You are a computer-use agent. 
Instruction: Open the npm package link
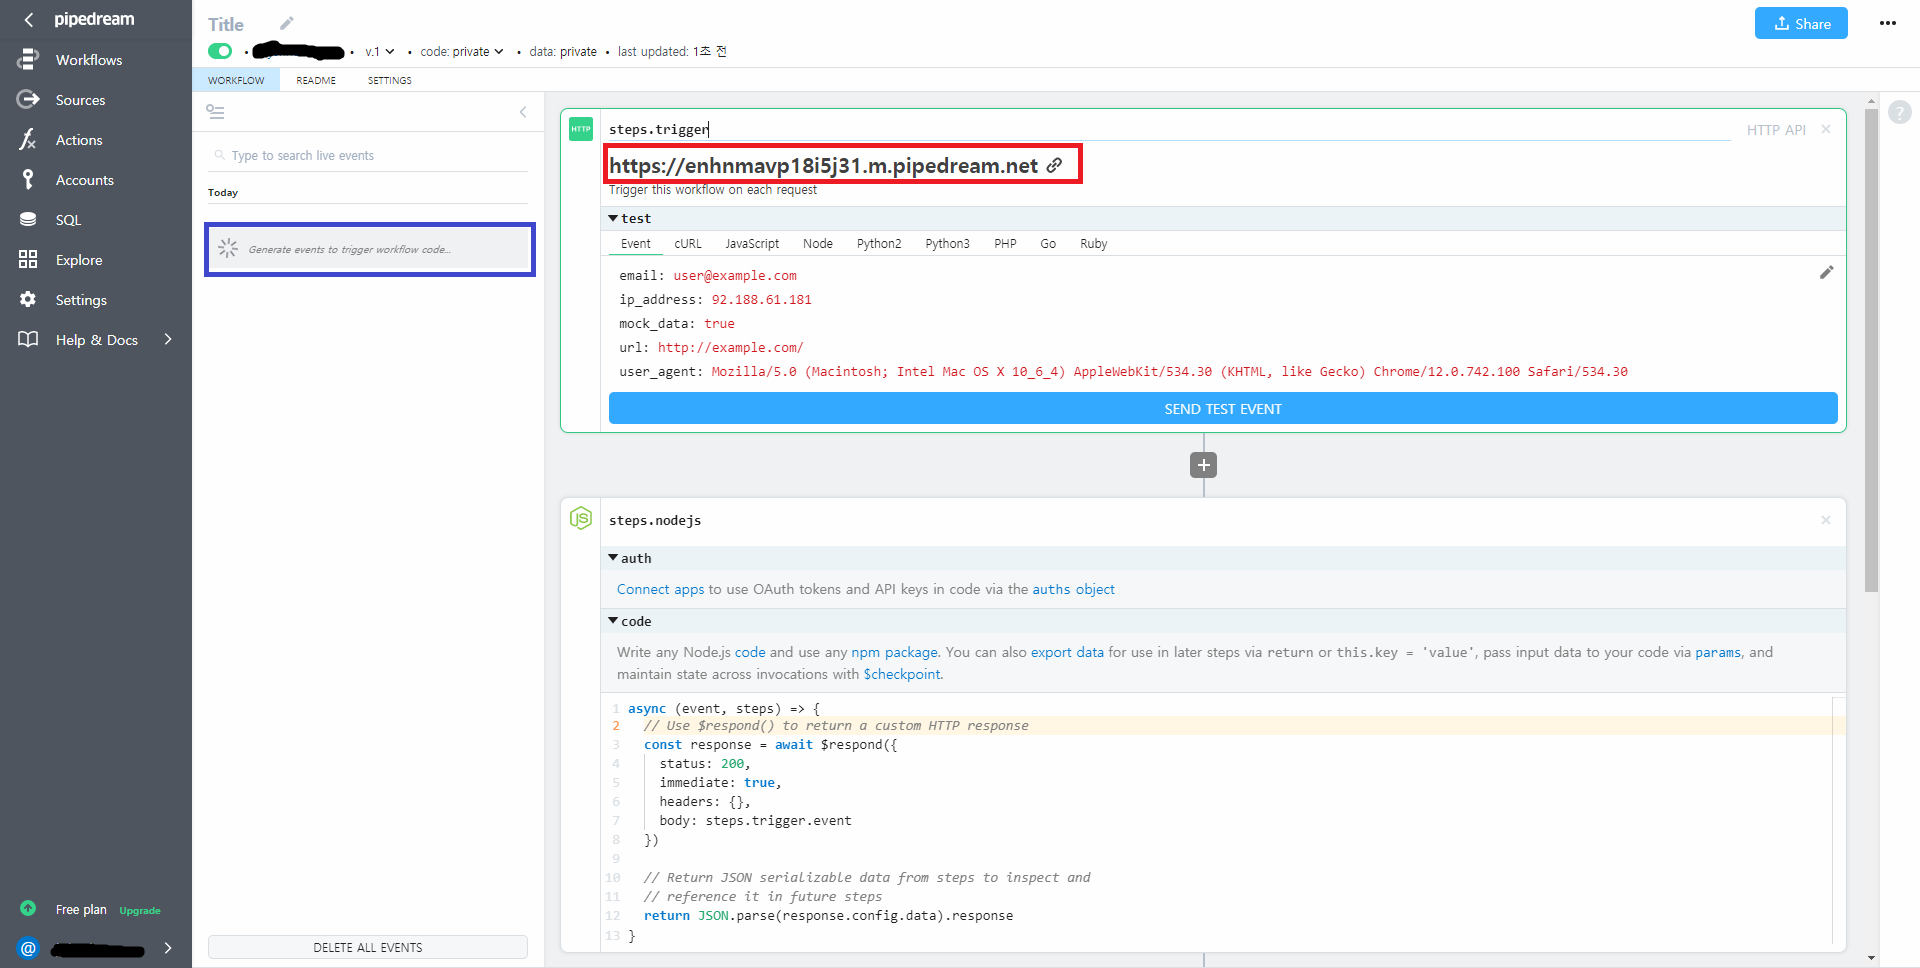coord(894,652)
